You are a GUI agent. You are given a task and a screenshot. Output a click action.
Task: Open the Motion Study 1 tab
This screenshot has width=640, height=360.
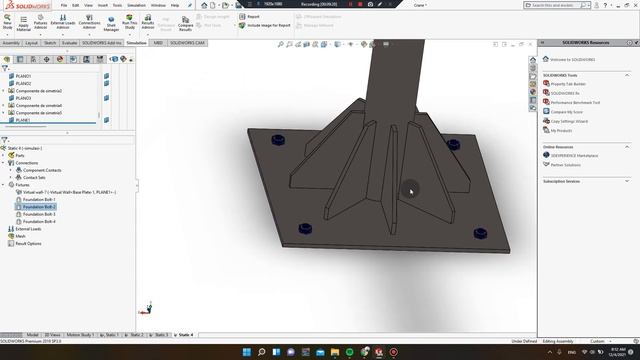(x=80, y=335)
